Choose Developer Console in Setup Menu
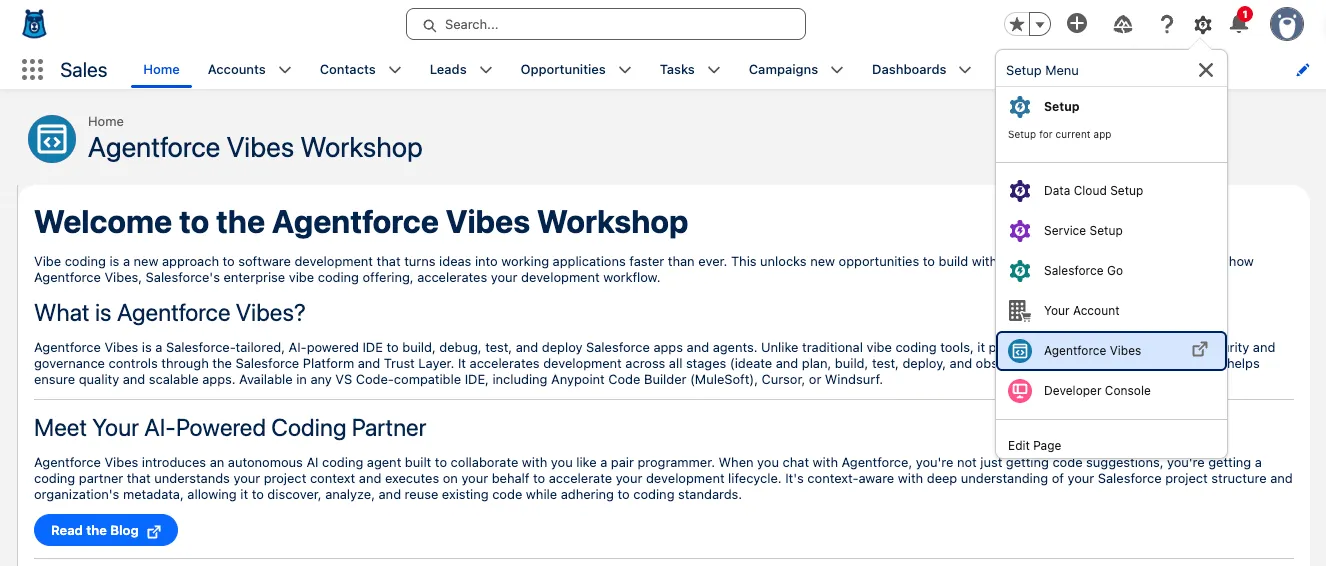 click(1097, 391)
